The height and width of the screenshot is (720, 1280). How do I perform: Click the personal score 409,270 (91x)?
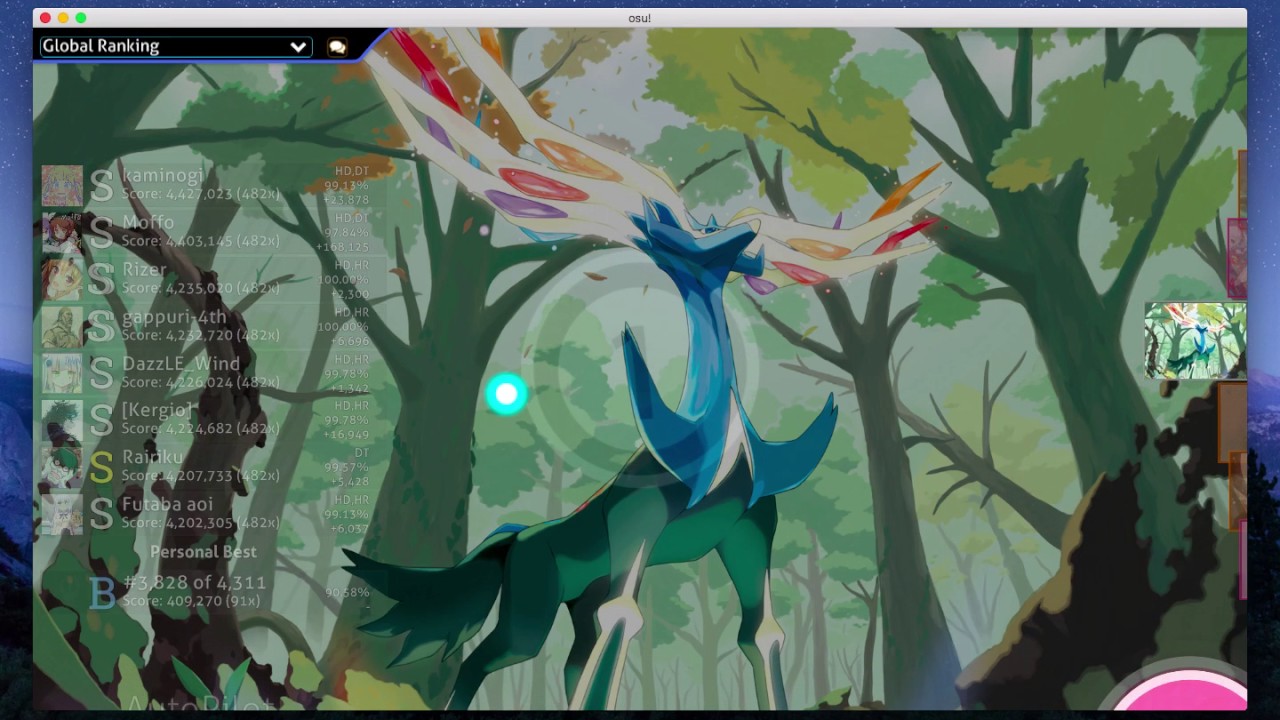tap(191, 601)
